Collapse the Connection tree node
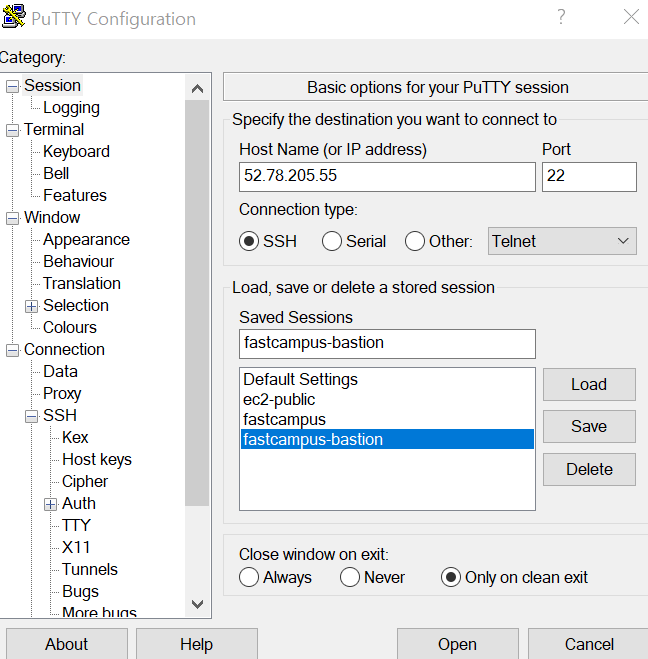 pos(13,350)
